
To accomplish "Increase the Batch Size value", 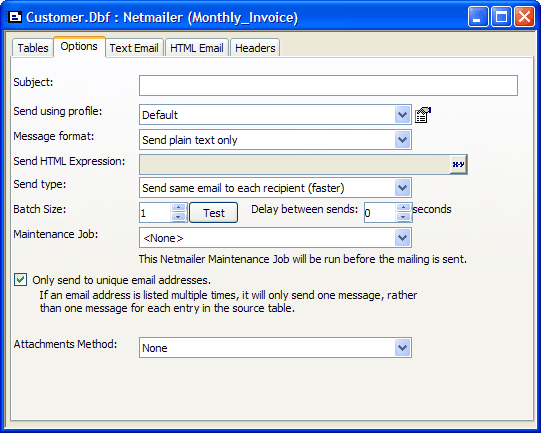I will [x=178, y=208].
